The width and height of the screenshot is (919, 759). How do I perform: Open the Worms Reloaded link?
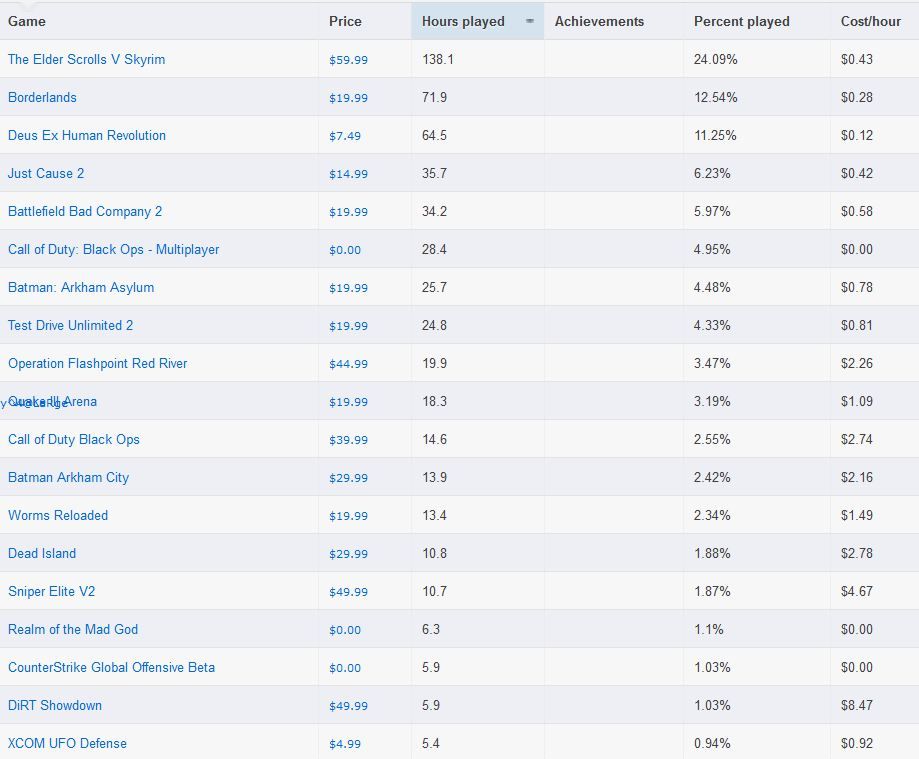point(58,515)
